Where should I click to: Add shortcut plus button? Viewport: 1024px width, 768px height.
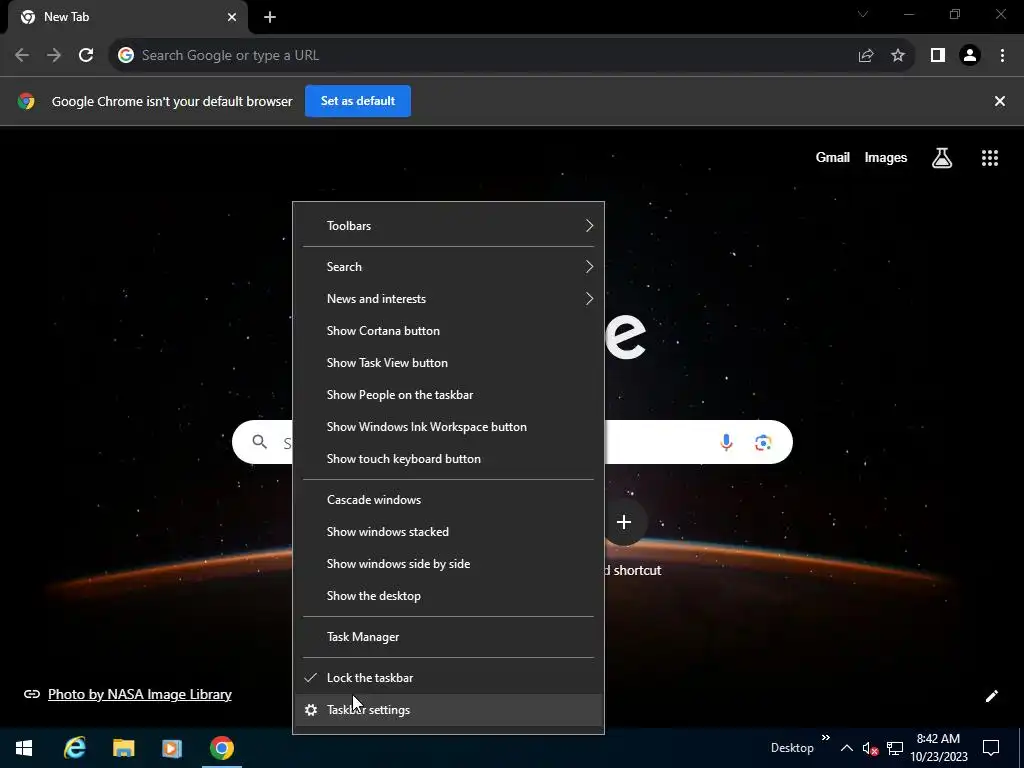coord(624,522)
